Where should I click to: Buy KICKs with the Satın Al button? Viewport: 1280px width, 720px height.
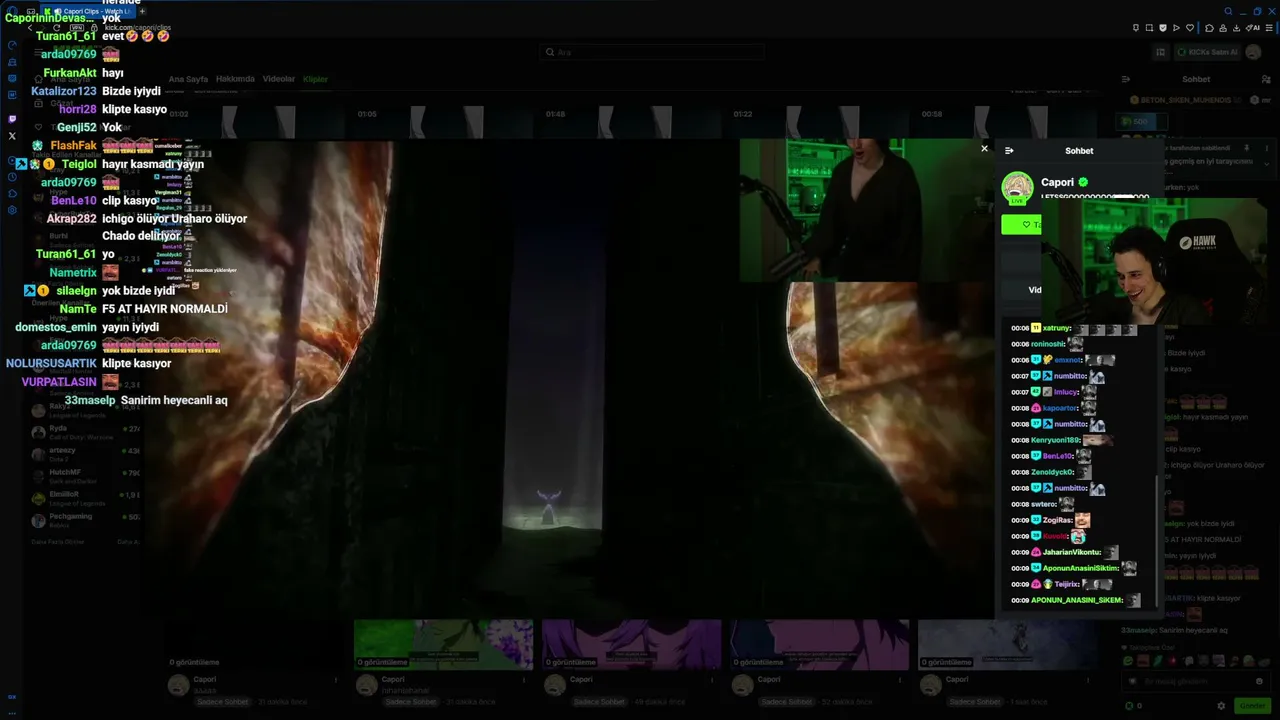coord(1207,52)
